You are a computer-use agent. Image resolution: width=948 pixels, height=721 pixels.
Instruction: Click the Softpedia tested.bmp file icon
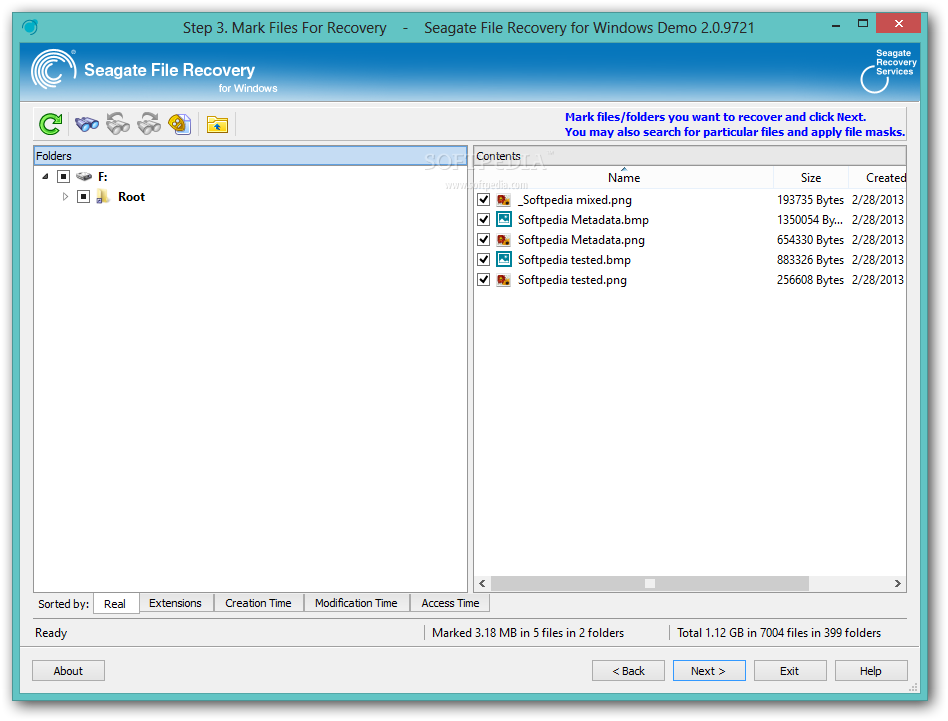click(504, 259)
